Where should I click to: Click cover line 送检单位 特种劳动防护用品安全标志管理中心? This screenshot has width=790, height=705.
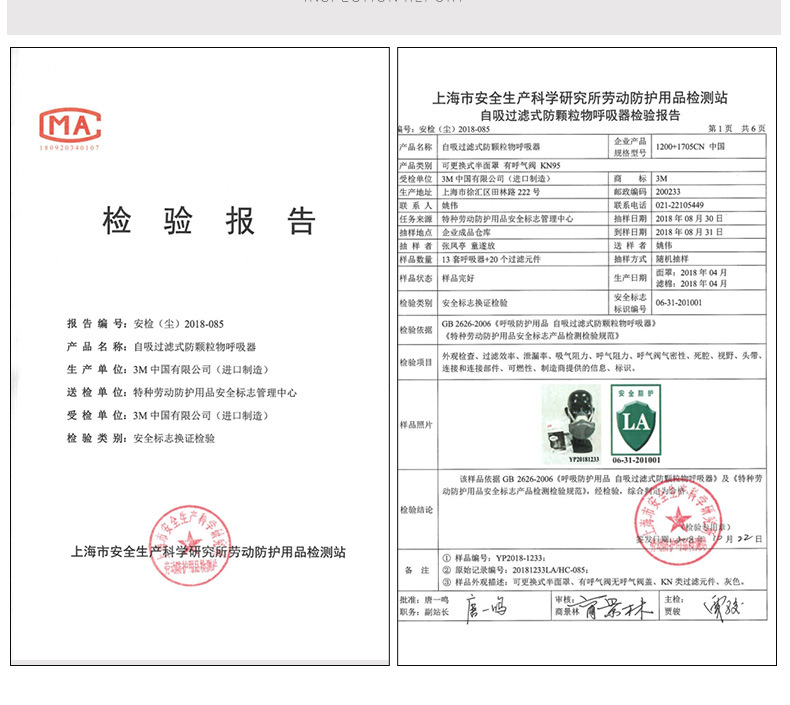pyautogui.click(x=182, y=393)
